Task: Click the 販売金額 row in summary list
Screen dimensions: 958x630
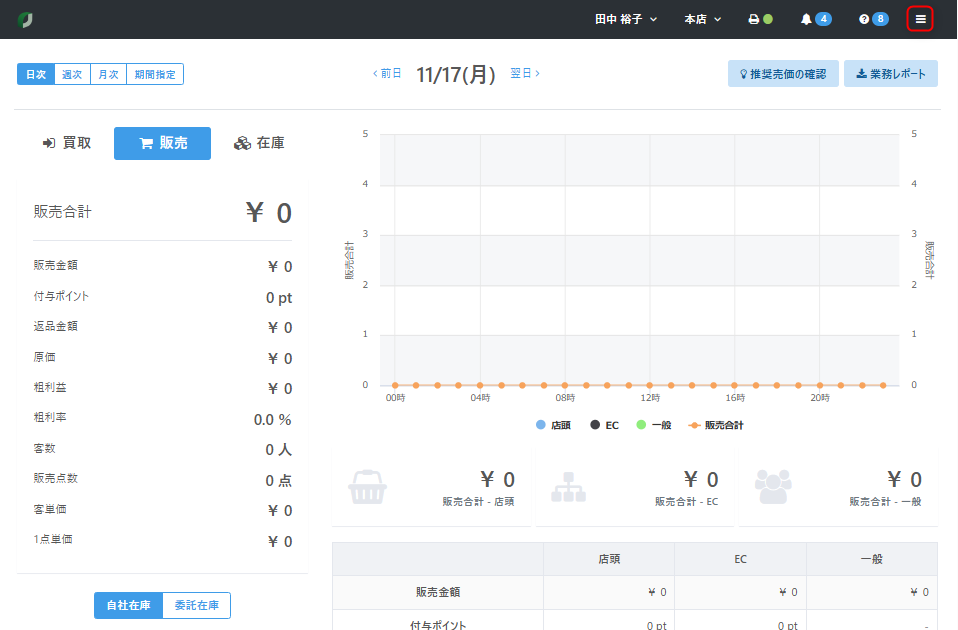Action: tap(163, 266)
